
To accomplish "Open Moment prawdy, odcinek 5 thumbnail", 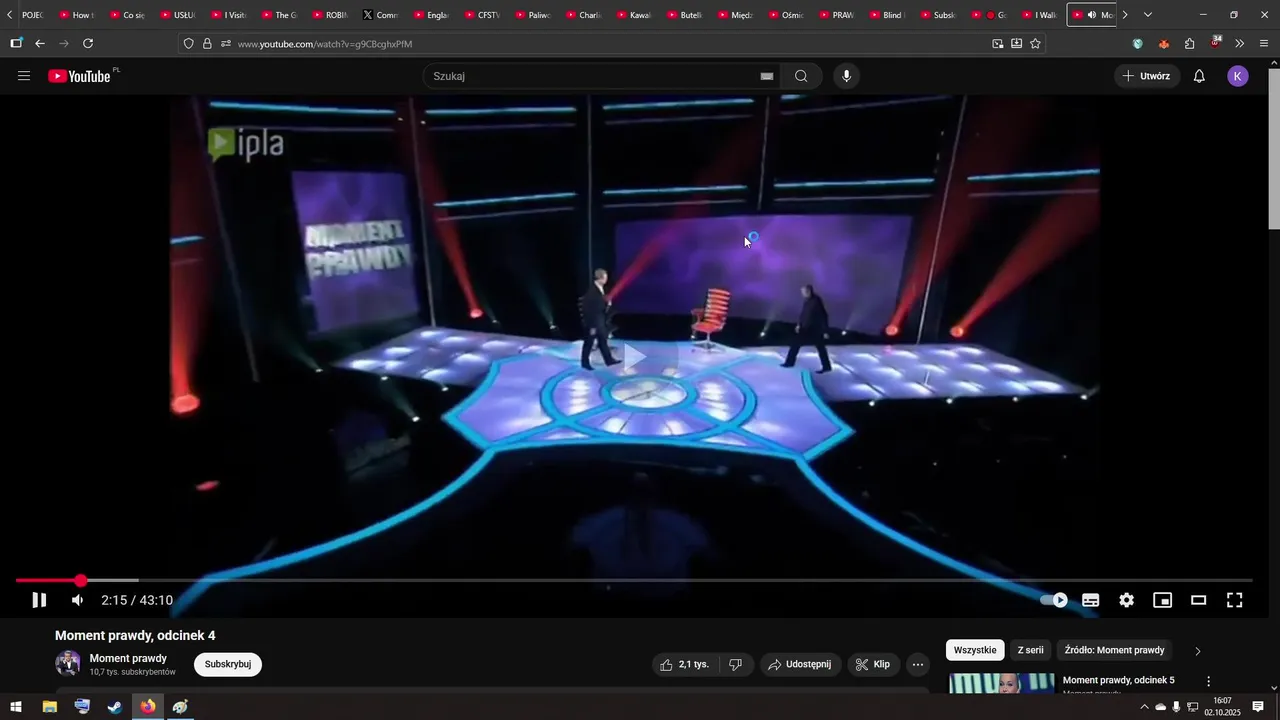I will point(1002,683).
